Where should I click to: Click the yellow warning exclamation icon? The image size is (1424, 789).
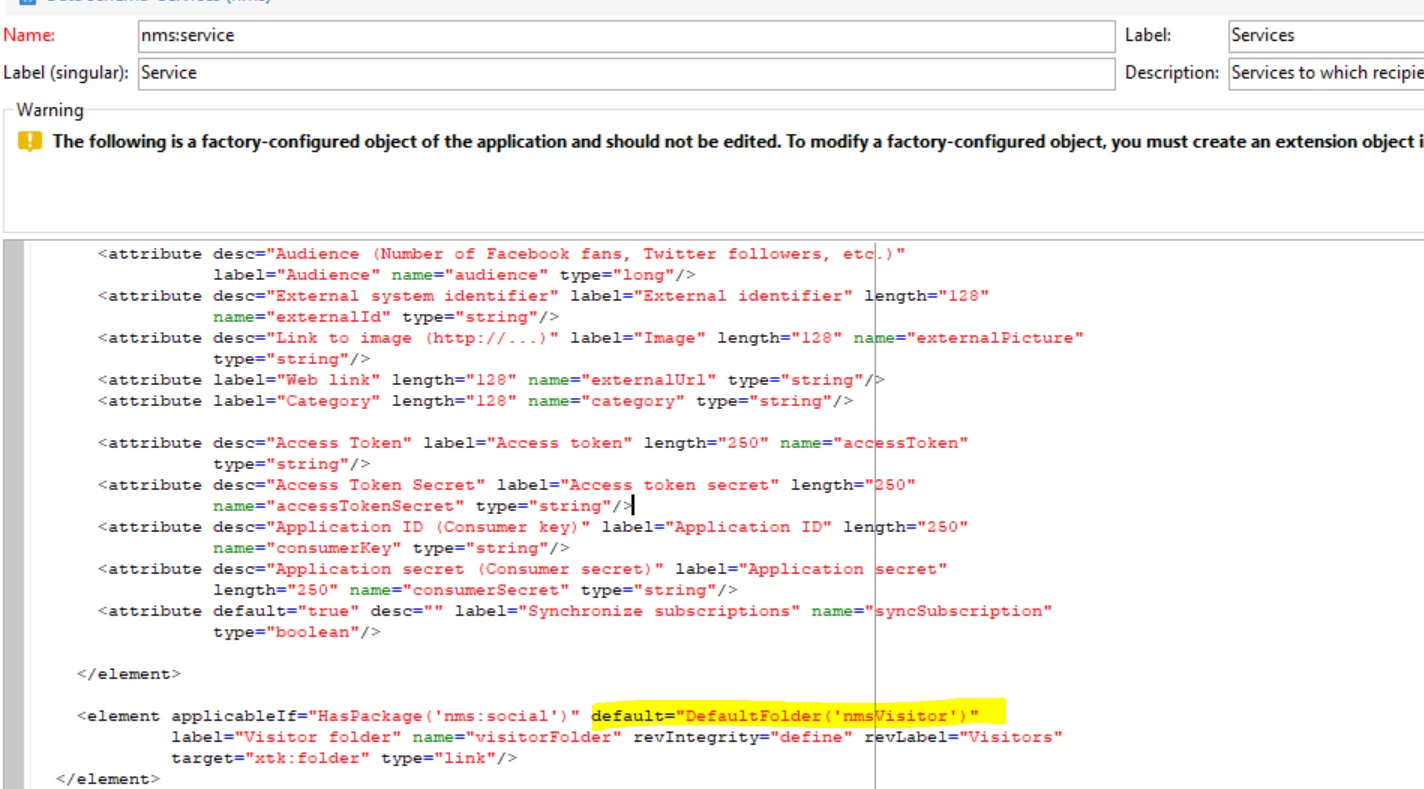(x=31, y=141)
